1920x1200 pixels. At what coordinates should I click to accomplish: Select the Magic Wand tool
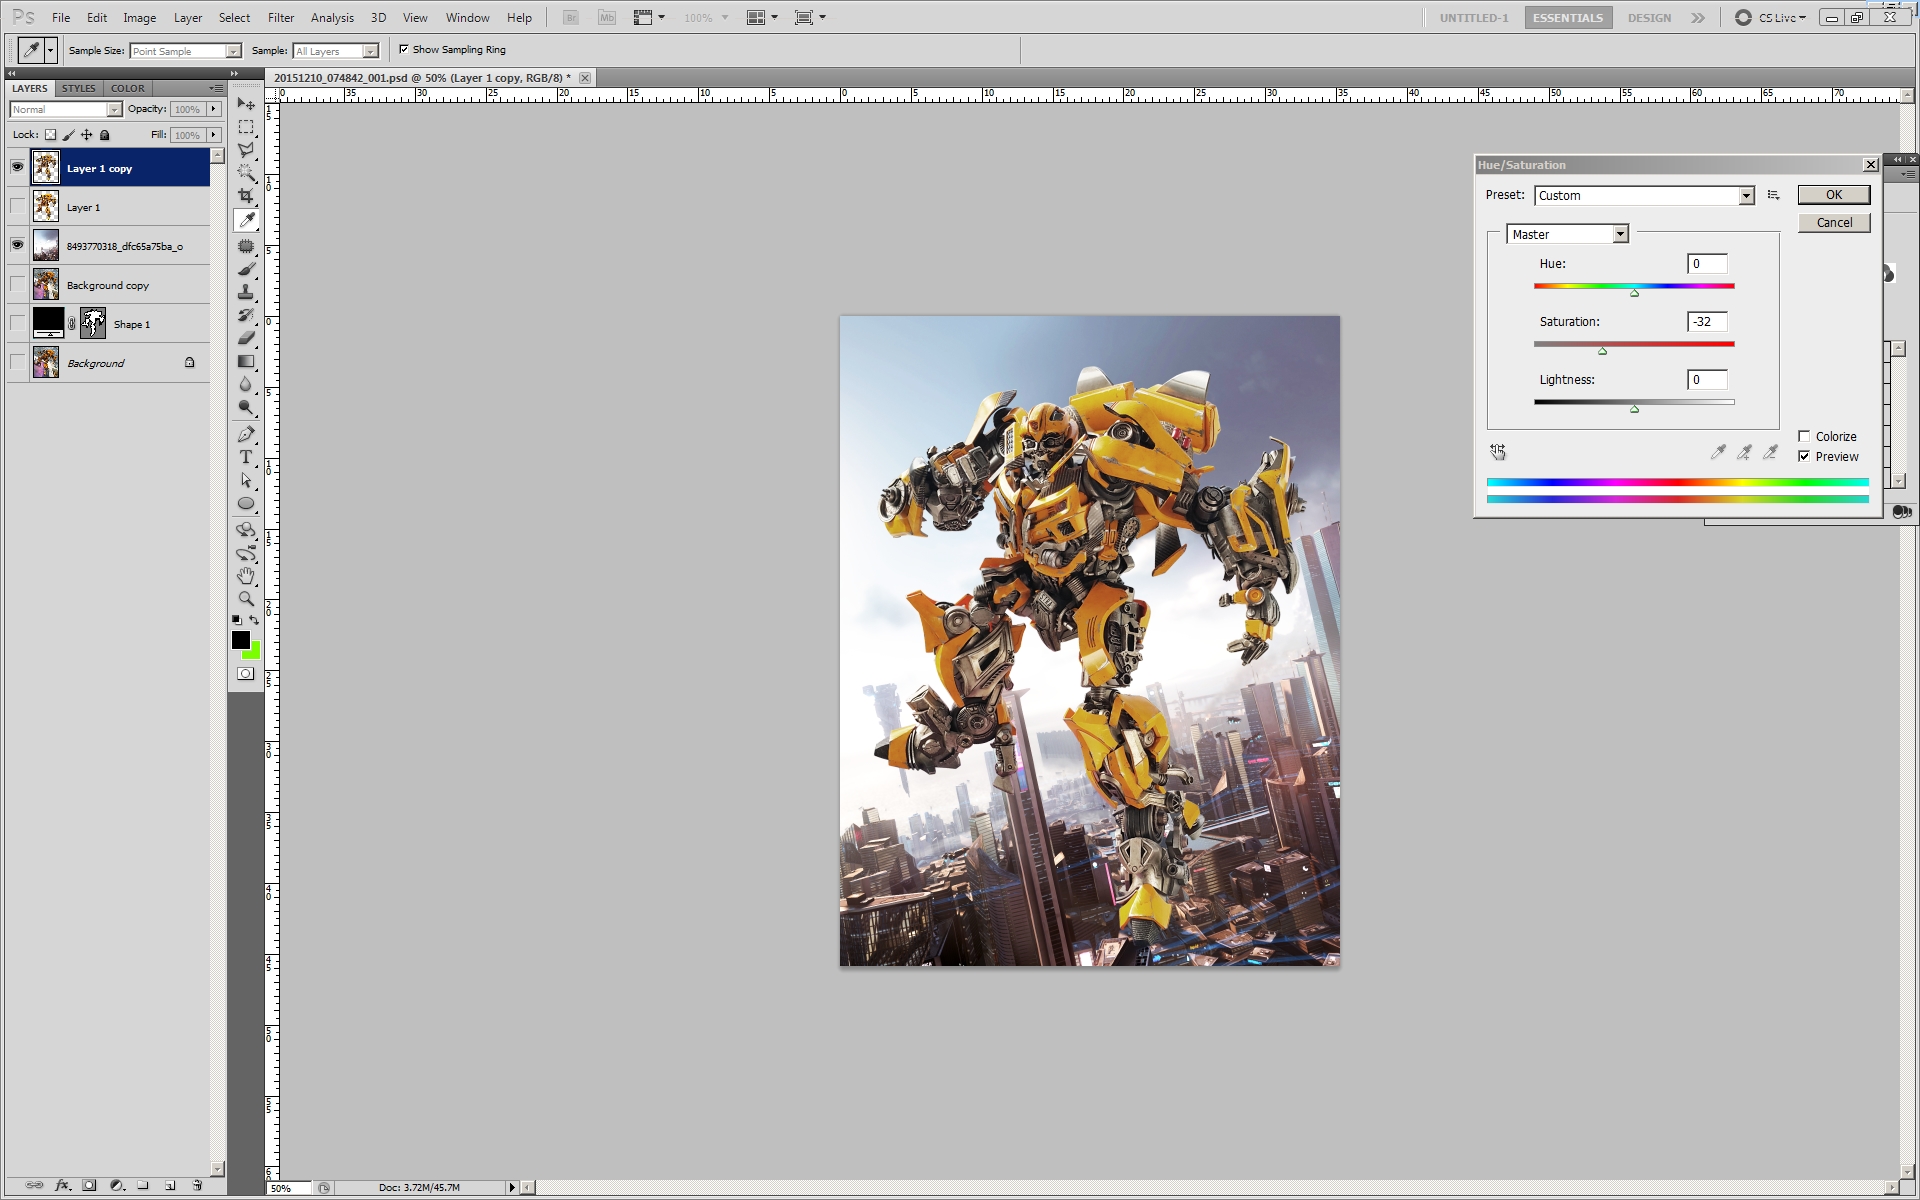[246, 173]
